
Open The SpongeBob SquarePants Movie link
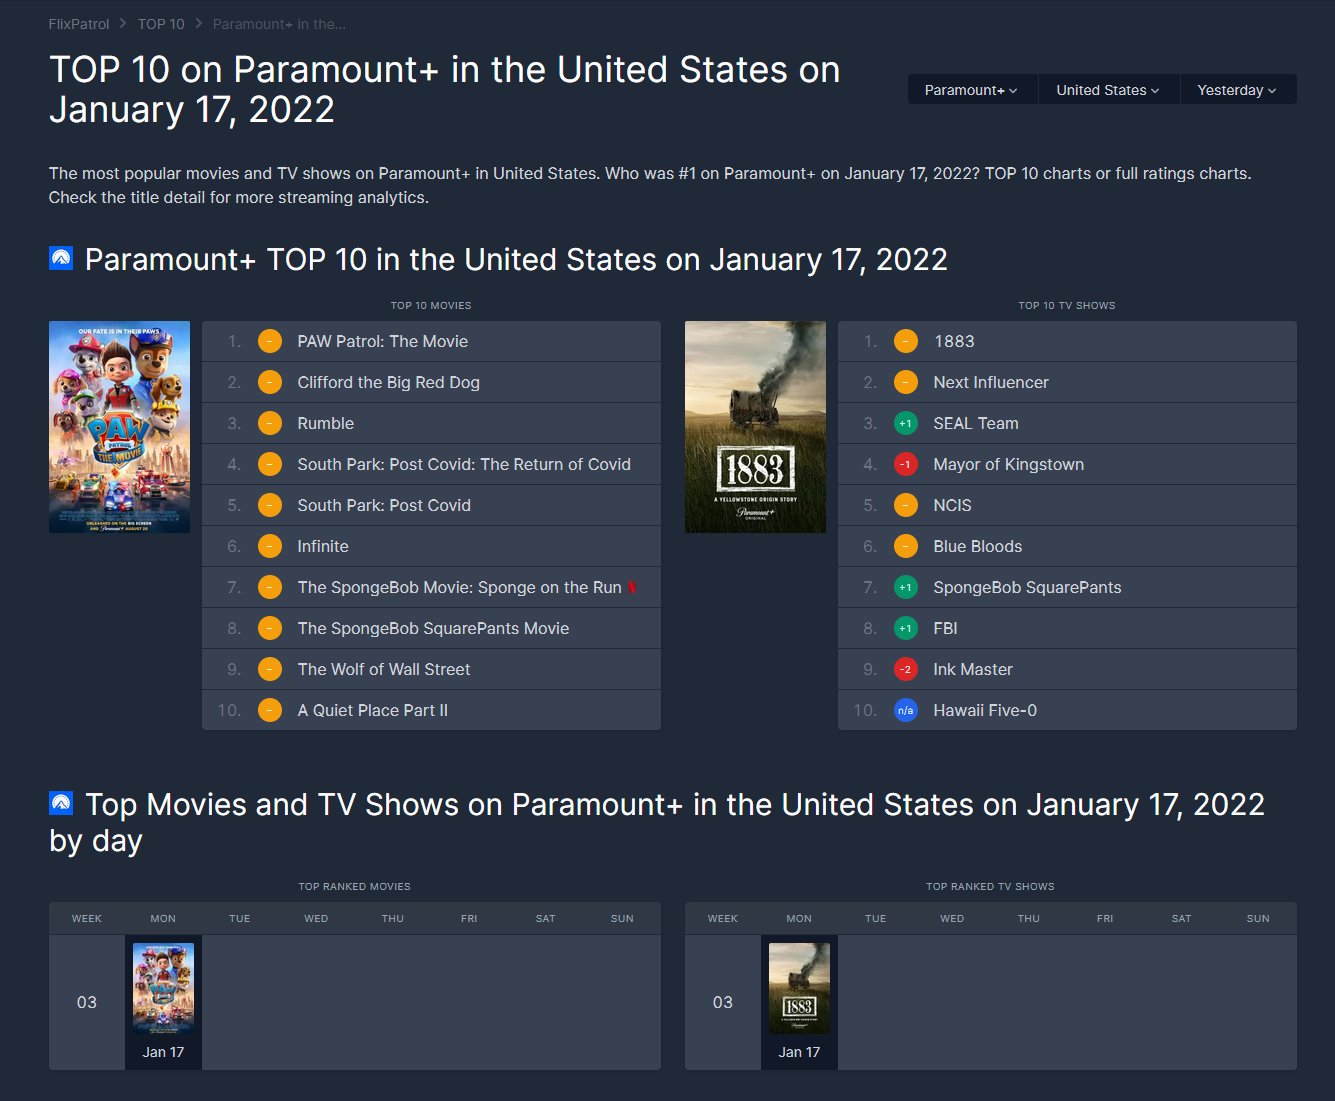(x=433, y=628)
